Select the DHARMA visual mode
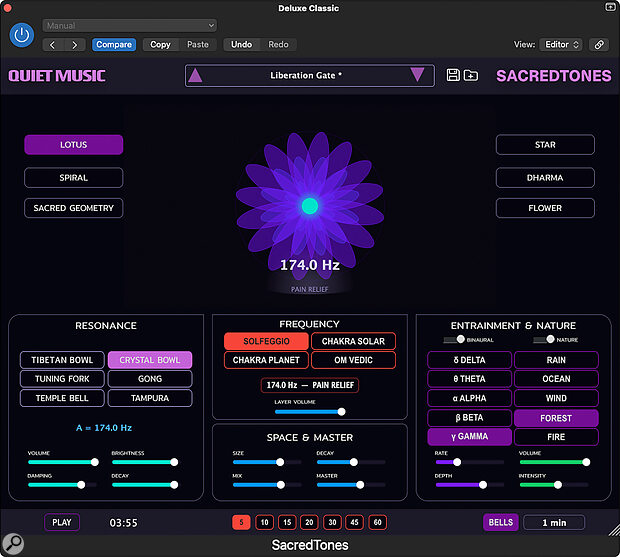 [545, 177]
